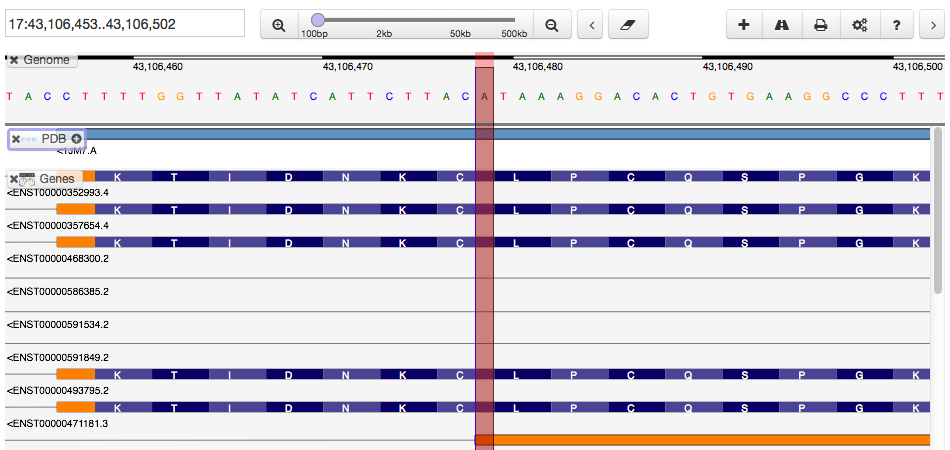
Task: Select transcript ENST00000471181.3 label
Action: pyautogui.click(x=58, y=424)
